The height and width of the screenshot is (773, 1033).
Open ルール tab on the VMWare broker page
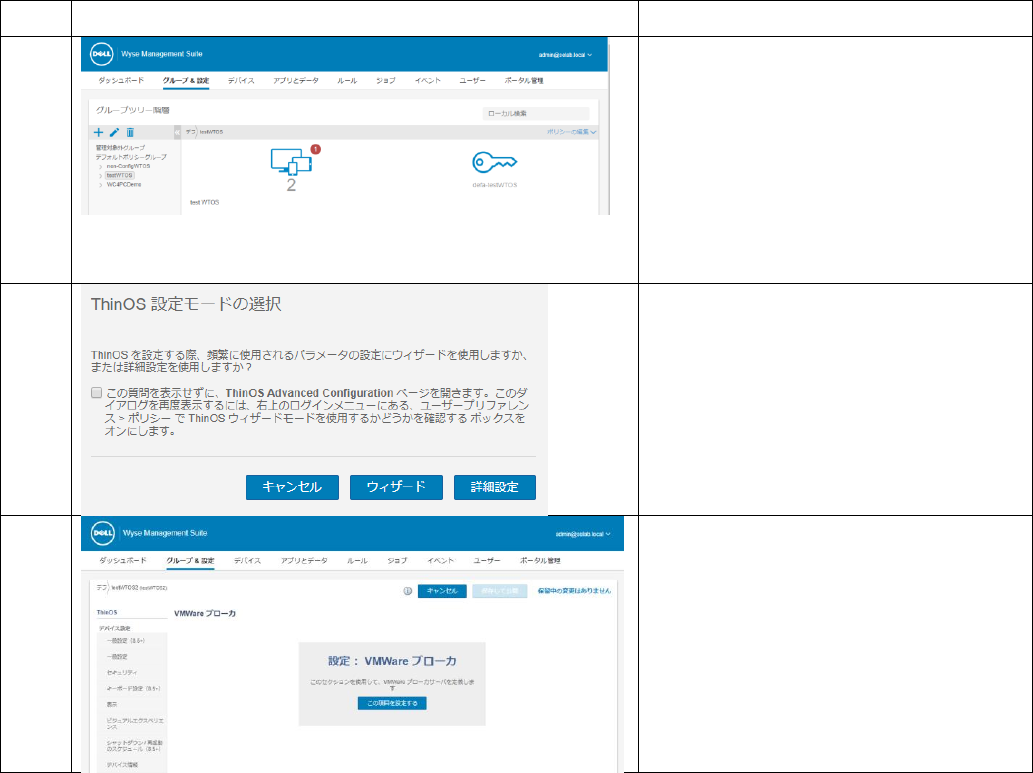click(357, 561)
